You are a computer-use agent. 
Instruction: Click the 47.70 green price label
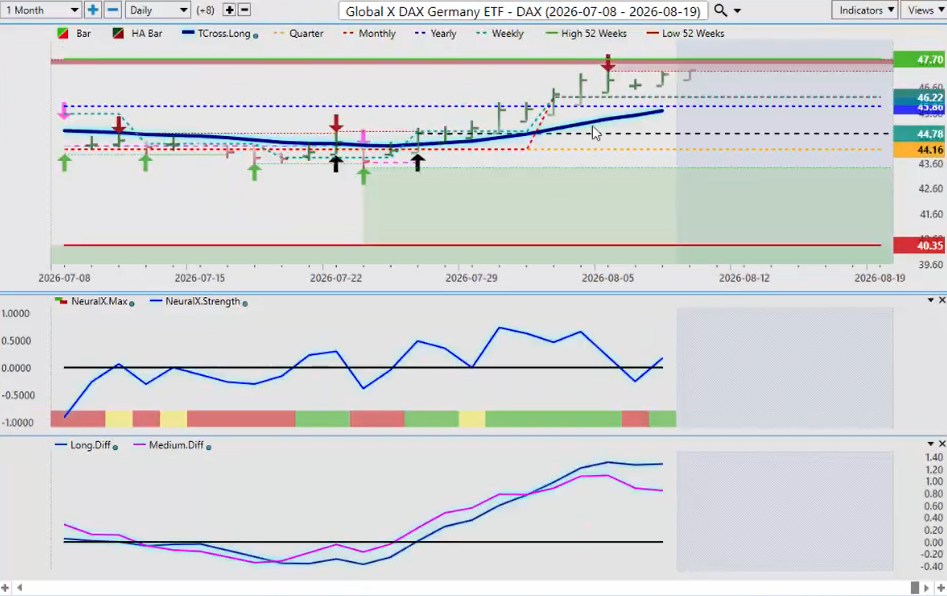tap(919, 59)
